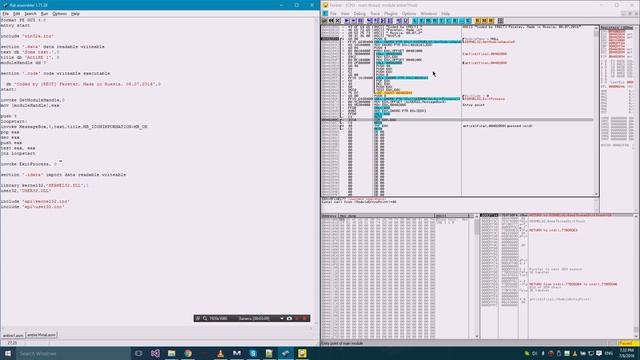640x360 pixels.
Task: Switch to the antire1.asm editor tab
Action: [13, 335]
